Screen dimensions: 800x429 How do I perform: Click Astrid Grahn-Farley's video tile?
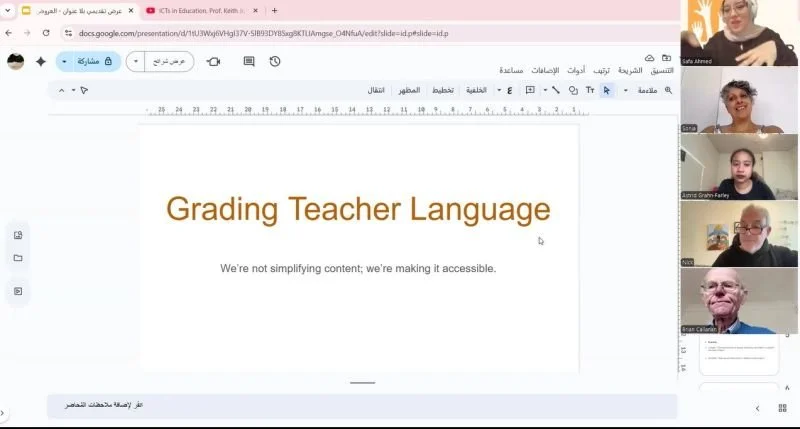pos(739,167)
